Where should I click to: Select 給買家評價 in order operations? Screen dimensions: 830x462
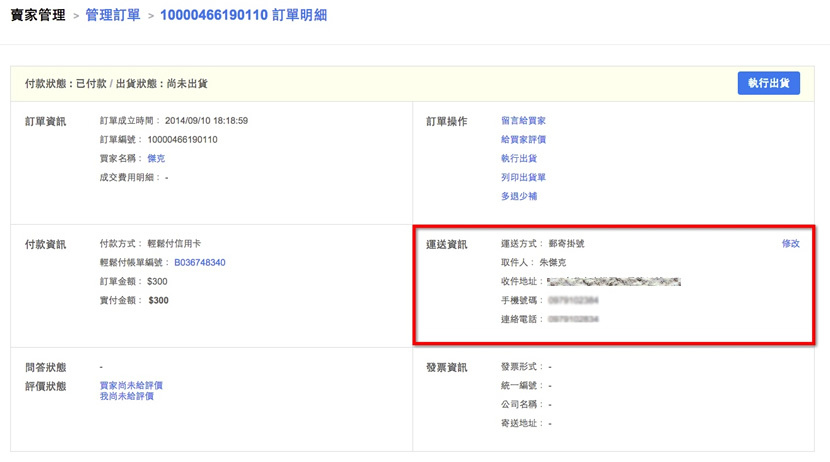(x=523, y=140)
